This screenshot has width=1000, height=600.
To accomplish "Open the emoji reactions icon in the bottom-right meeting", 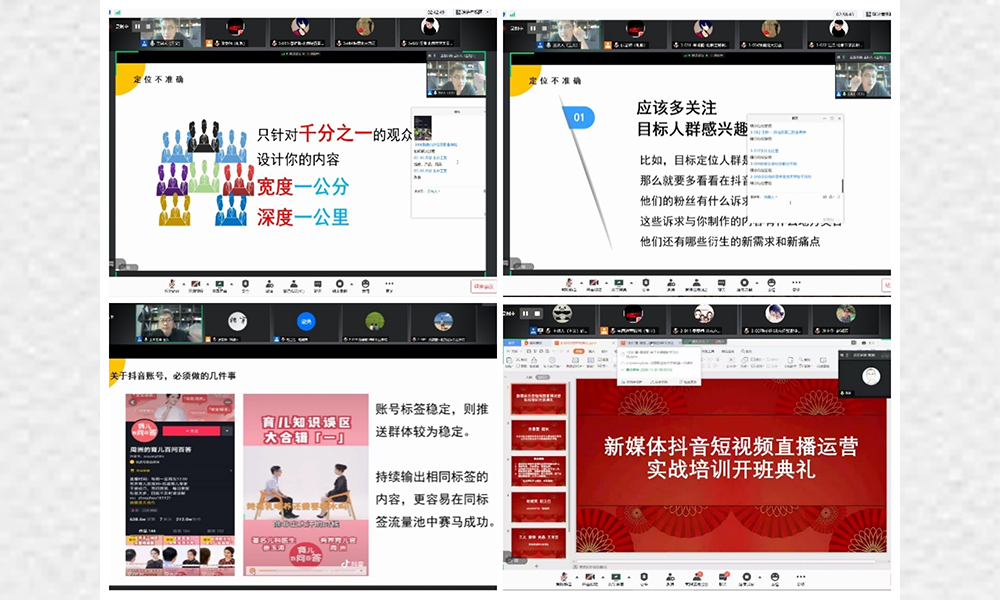I will tap(775, 577).
